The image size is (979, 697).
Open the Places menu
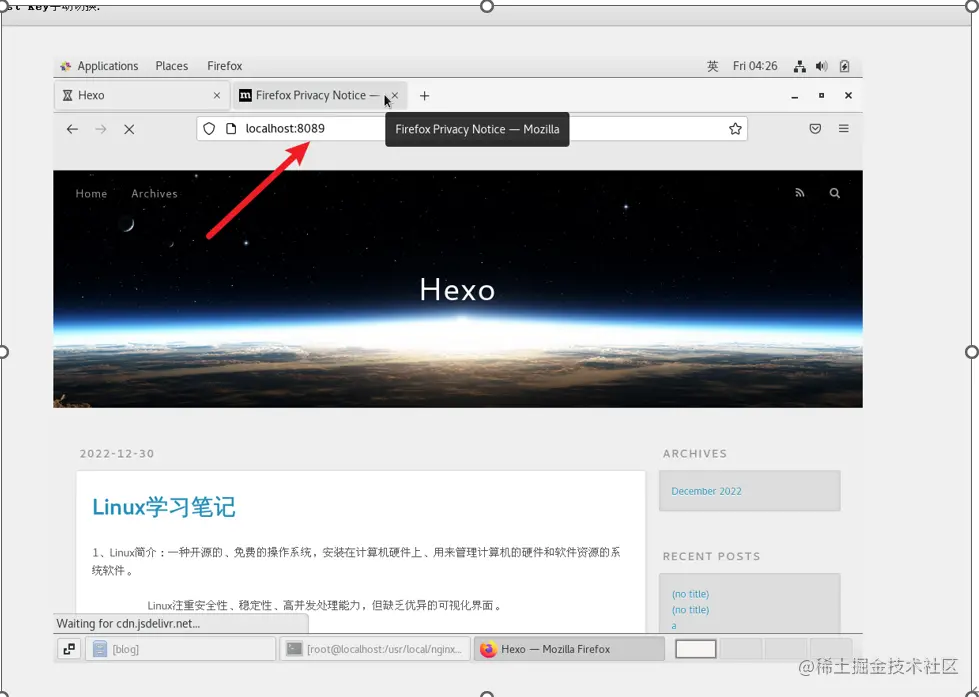172,66
